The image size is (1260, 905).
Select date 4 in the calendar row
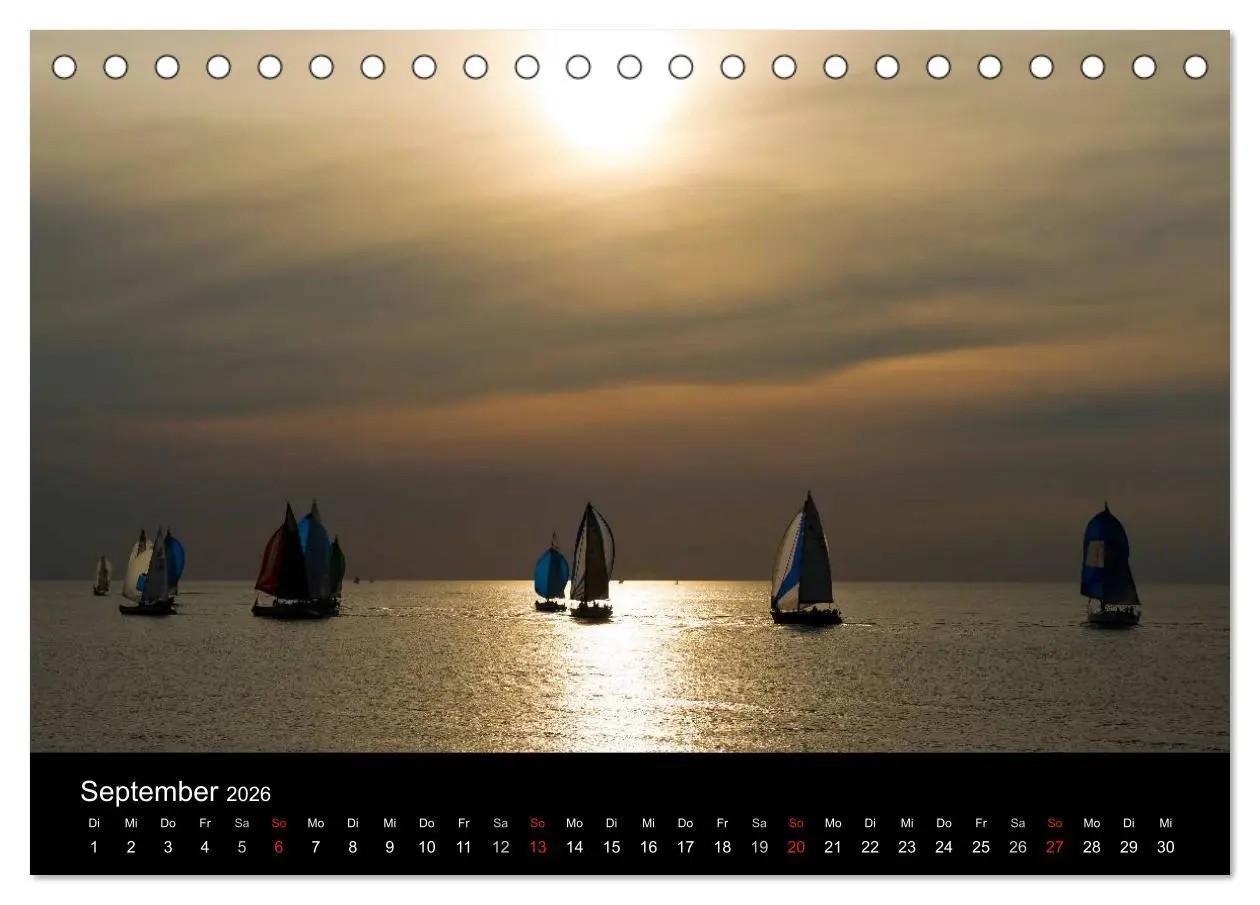coord(205,847)
